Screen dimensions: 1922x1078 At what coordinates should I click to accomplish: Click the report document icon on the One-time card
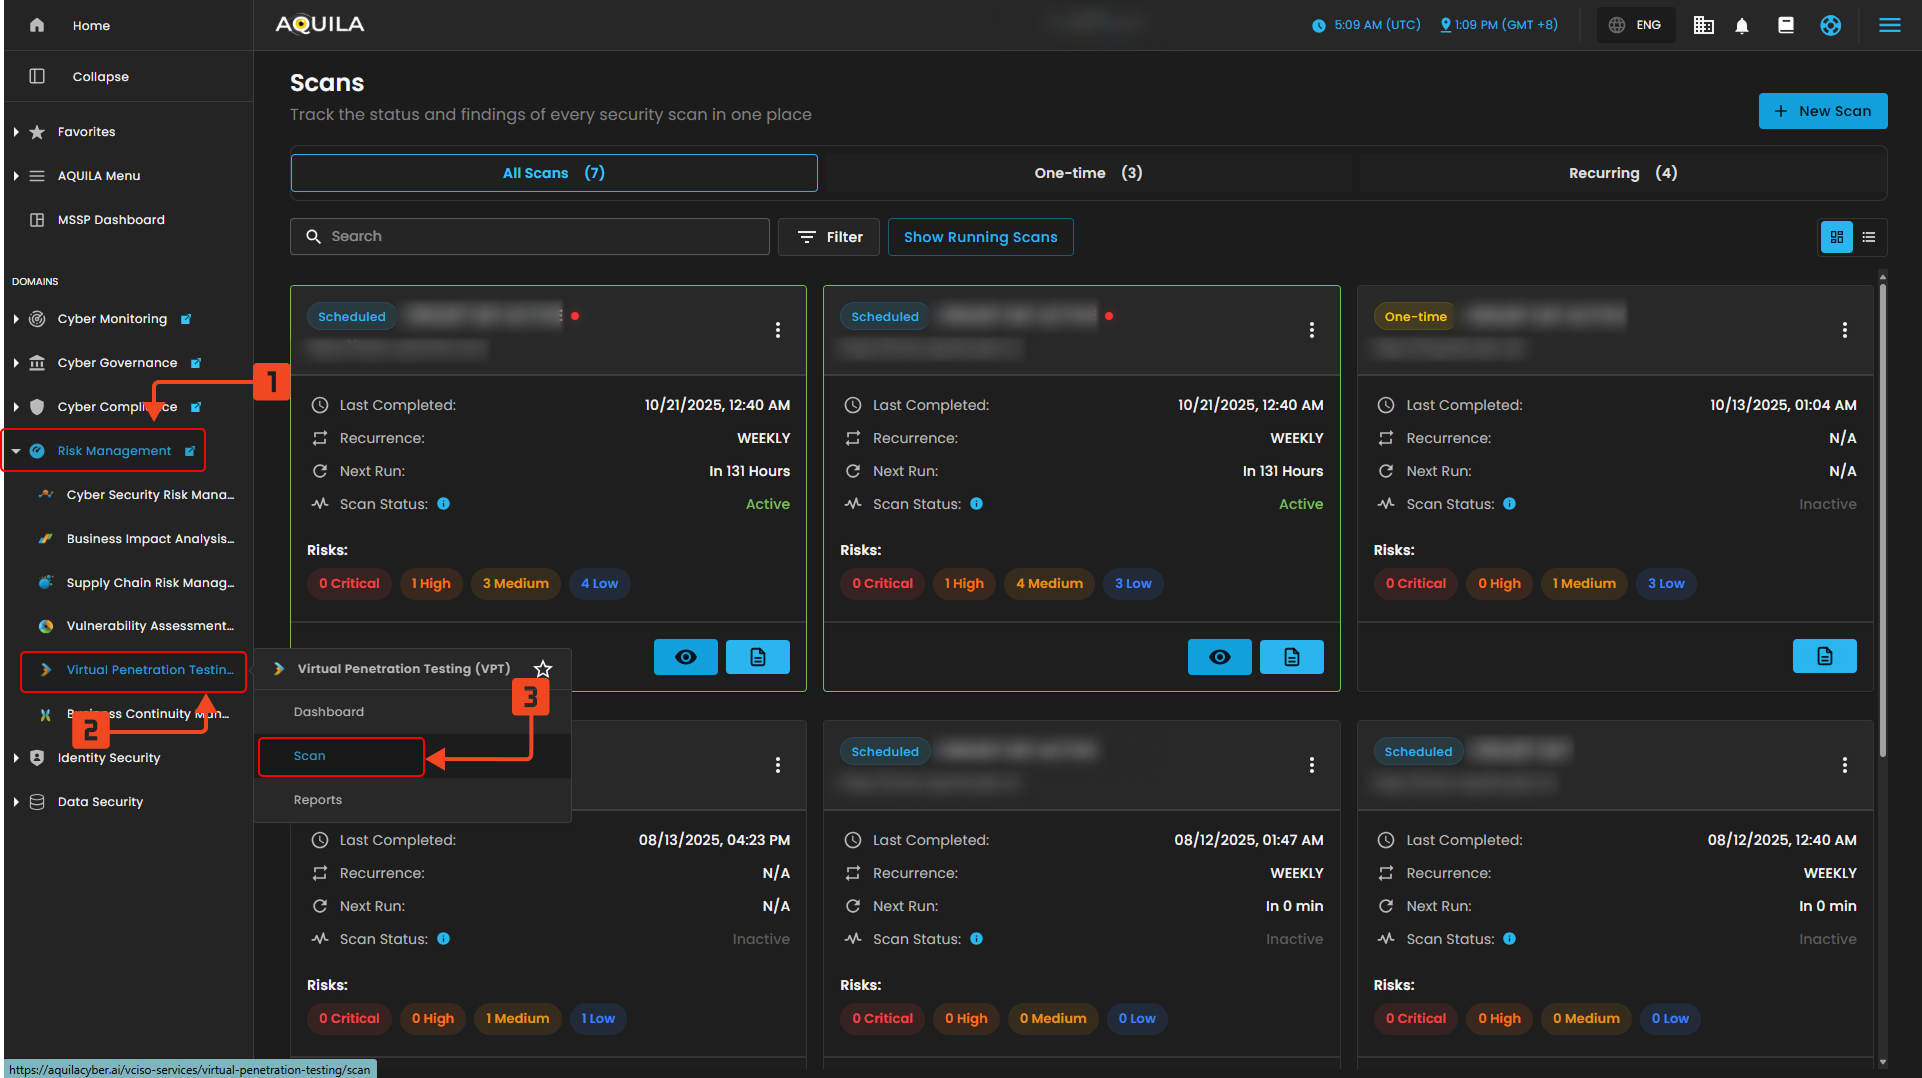coord(1824,657)
